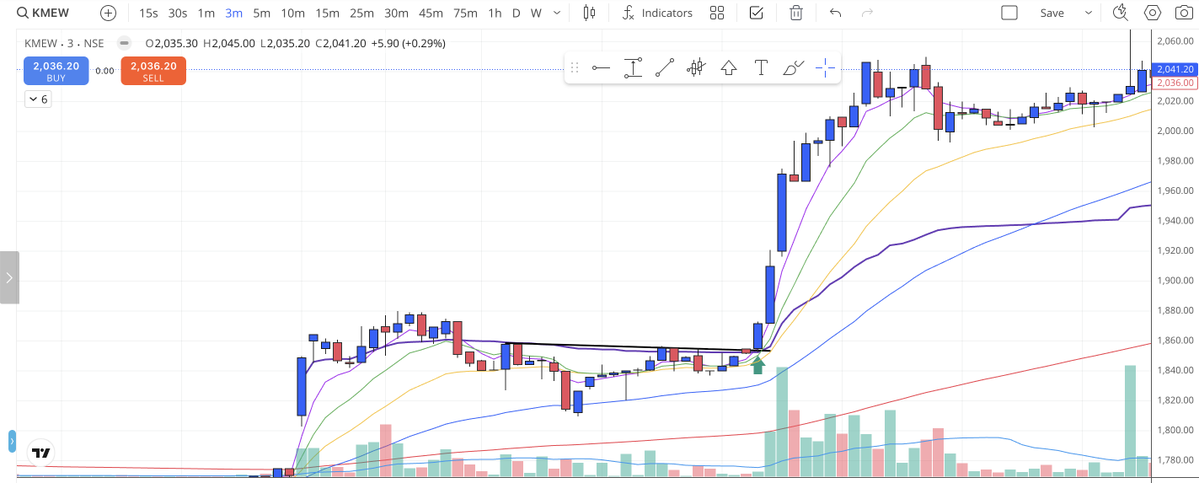Screen dimensions: 1199x483
Task: Select the crosshair cursor tool
Action: pos(825,68)
